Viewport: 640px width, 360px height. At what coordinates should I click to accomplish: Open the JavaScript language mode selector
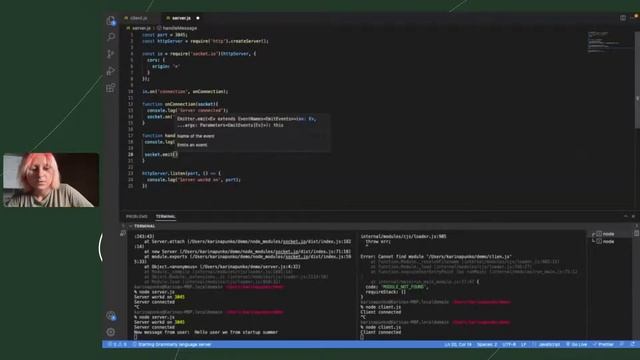(549, 344)
